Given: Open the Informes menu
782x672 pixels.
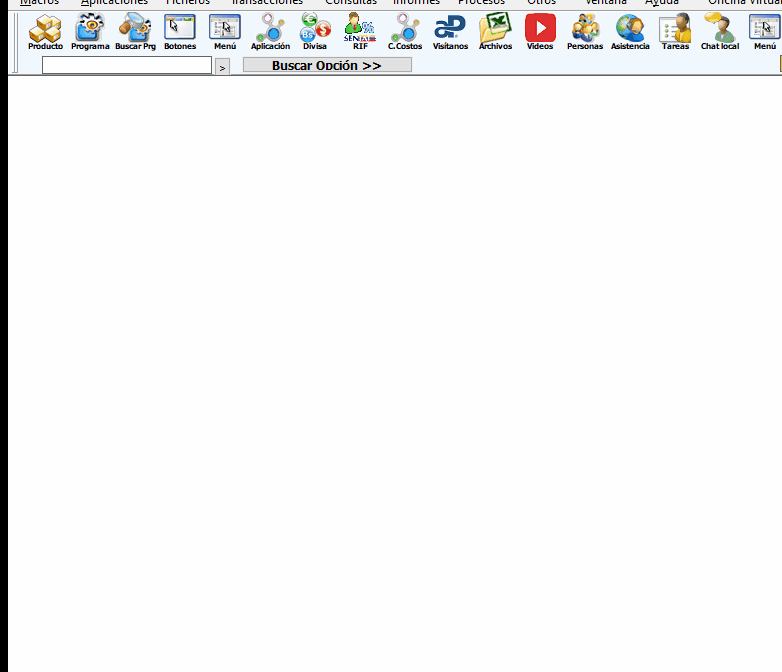Looking at the screenshot, I should (x=416, y=3).
